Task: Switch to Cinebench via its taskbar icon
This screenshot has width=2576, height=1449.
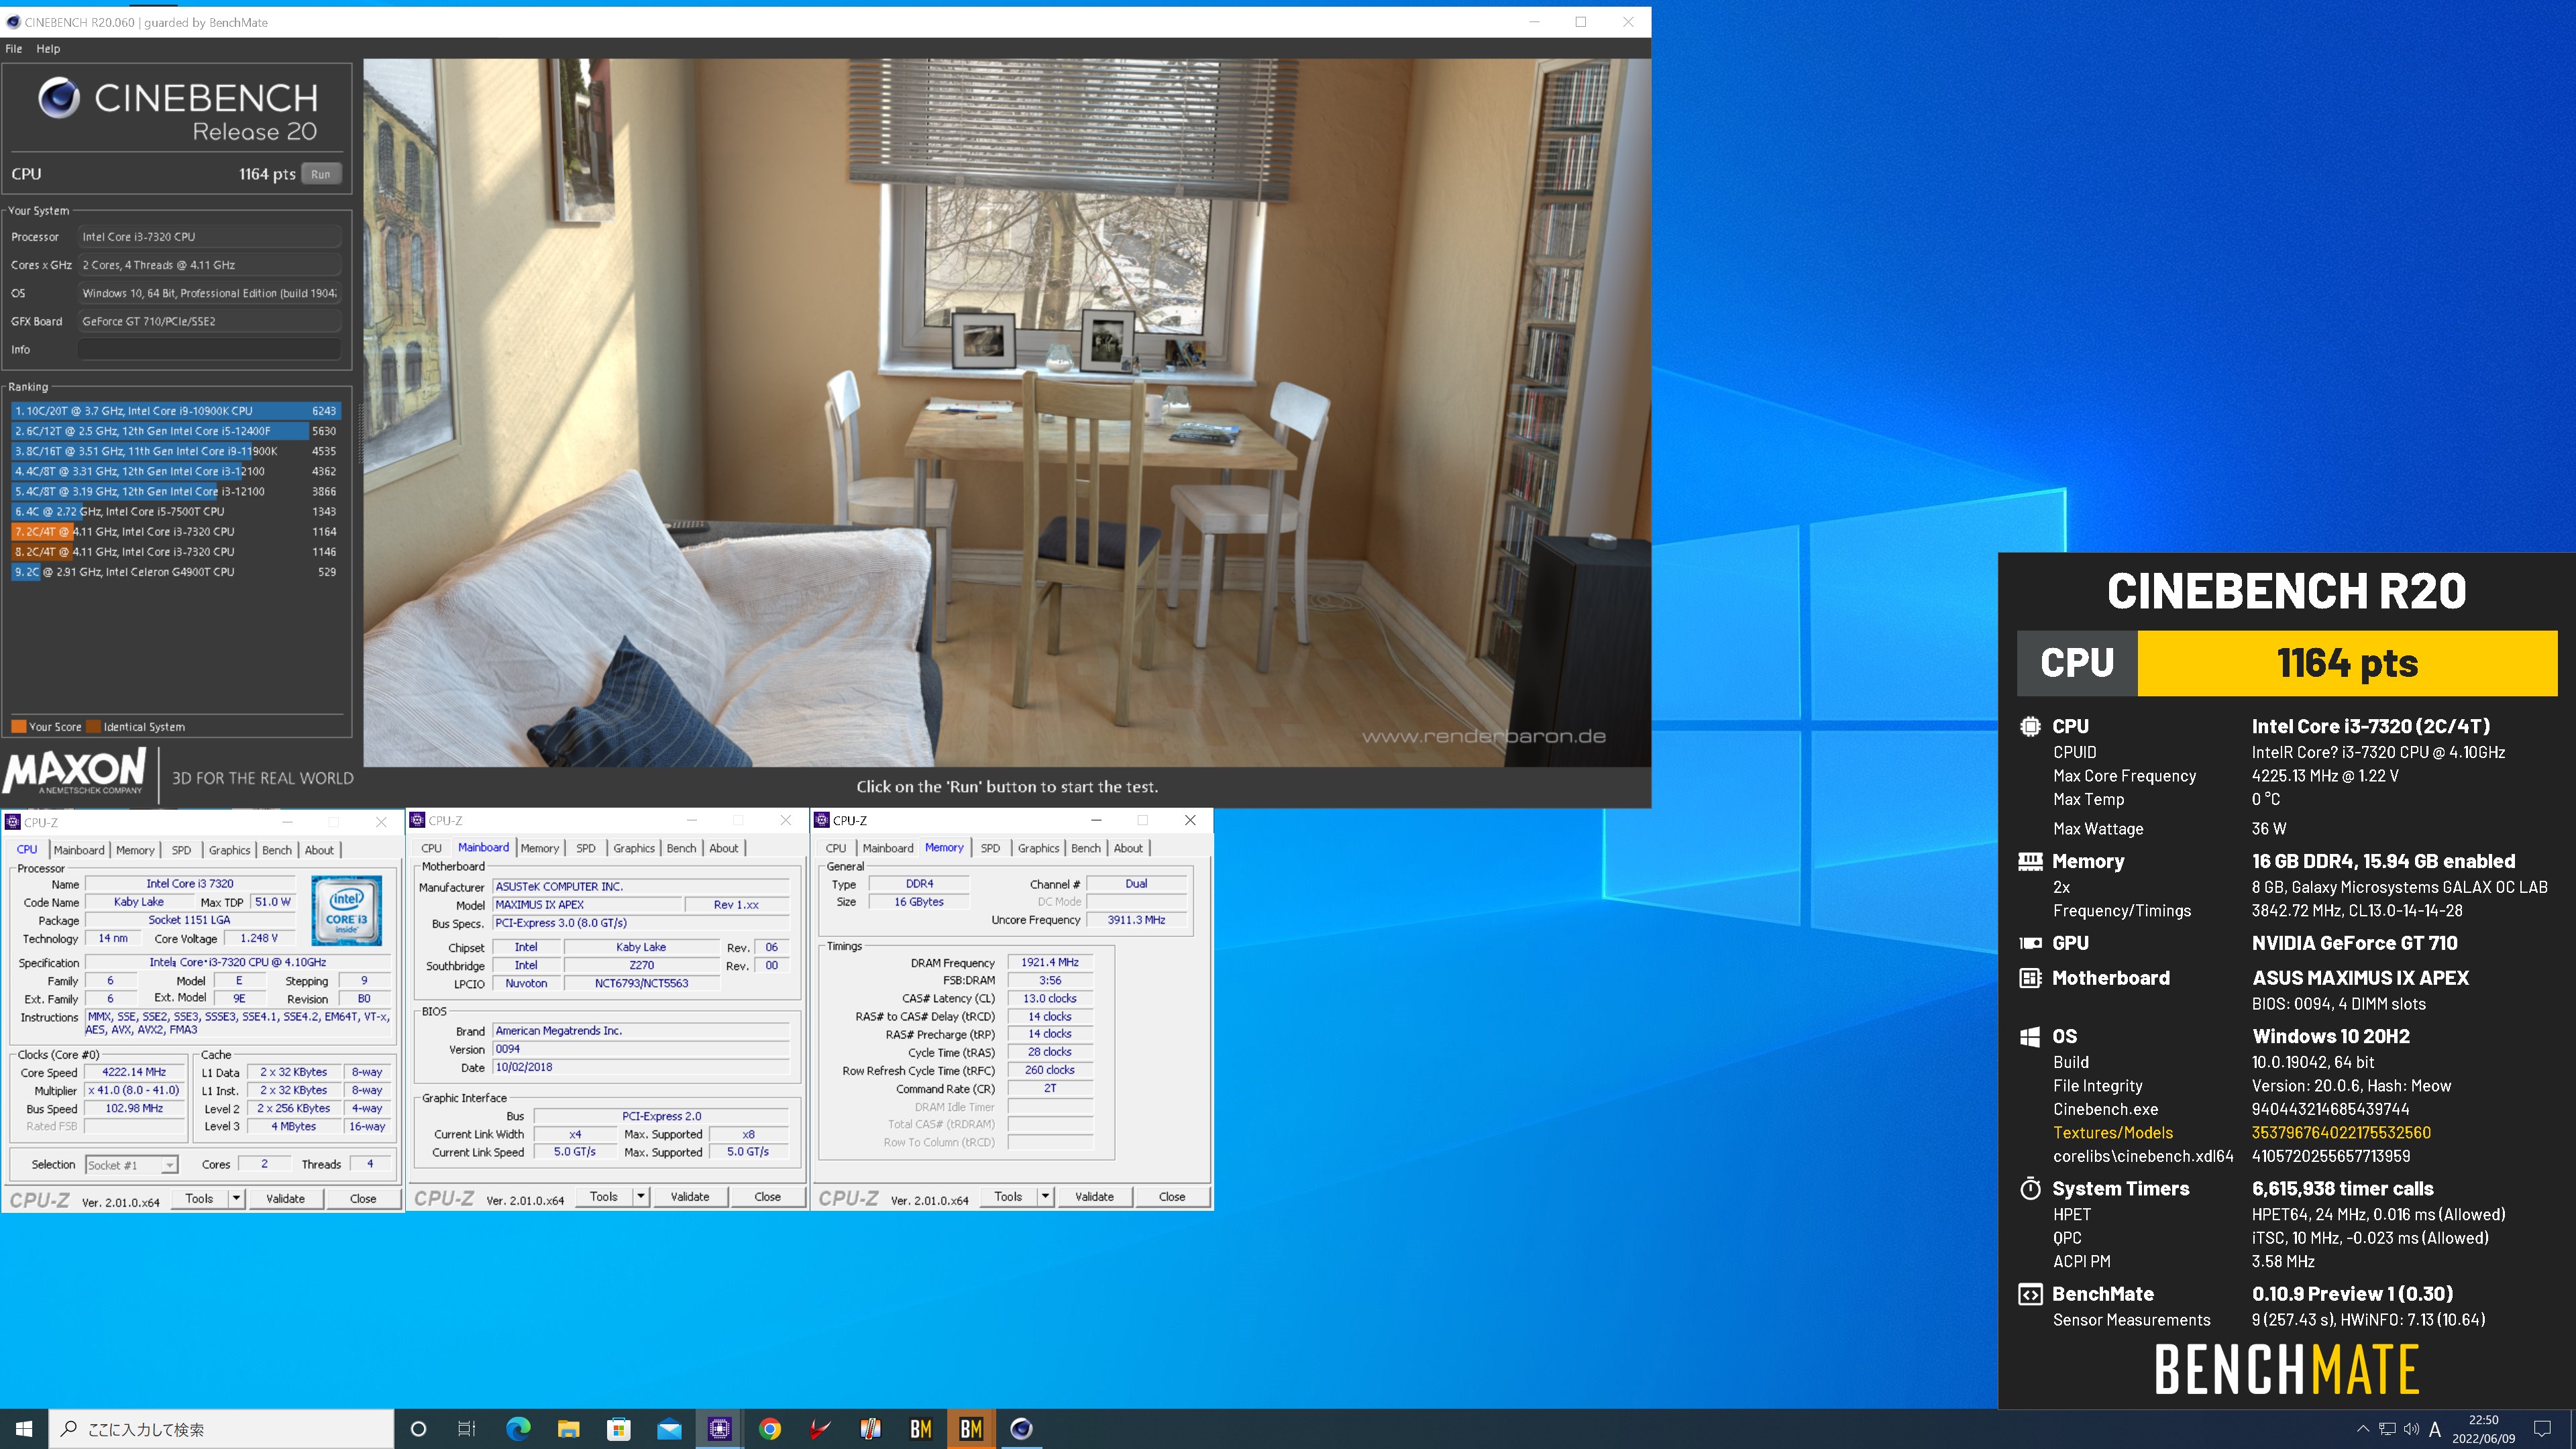Action: coord(1021,1429)
